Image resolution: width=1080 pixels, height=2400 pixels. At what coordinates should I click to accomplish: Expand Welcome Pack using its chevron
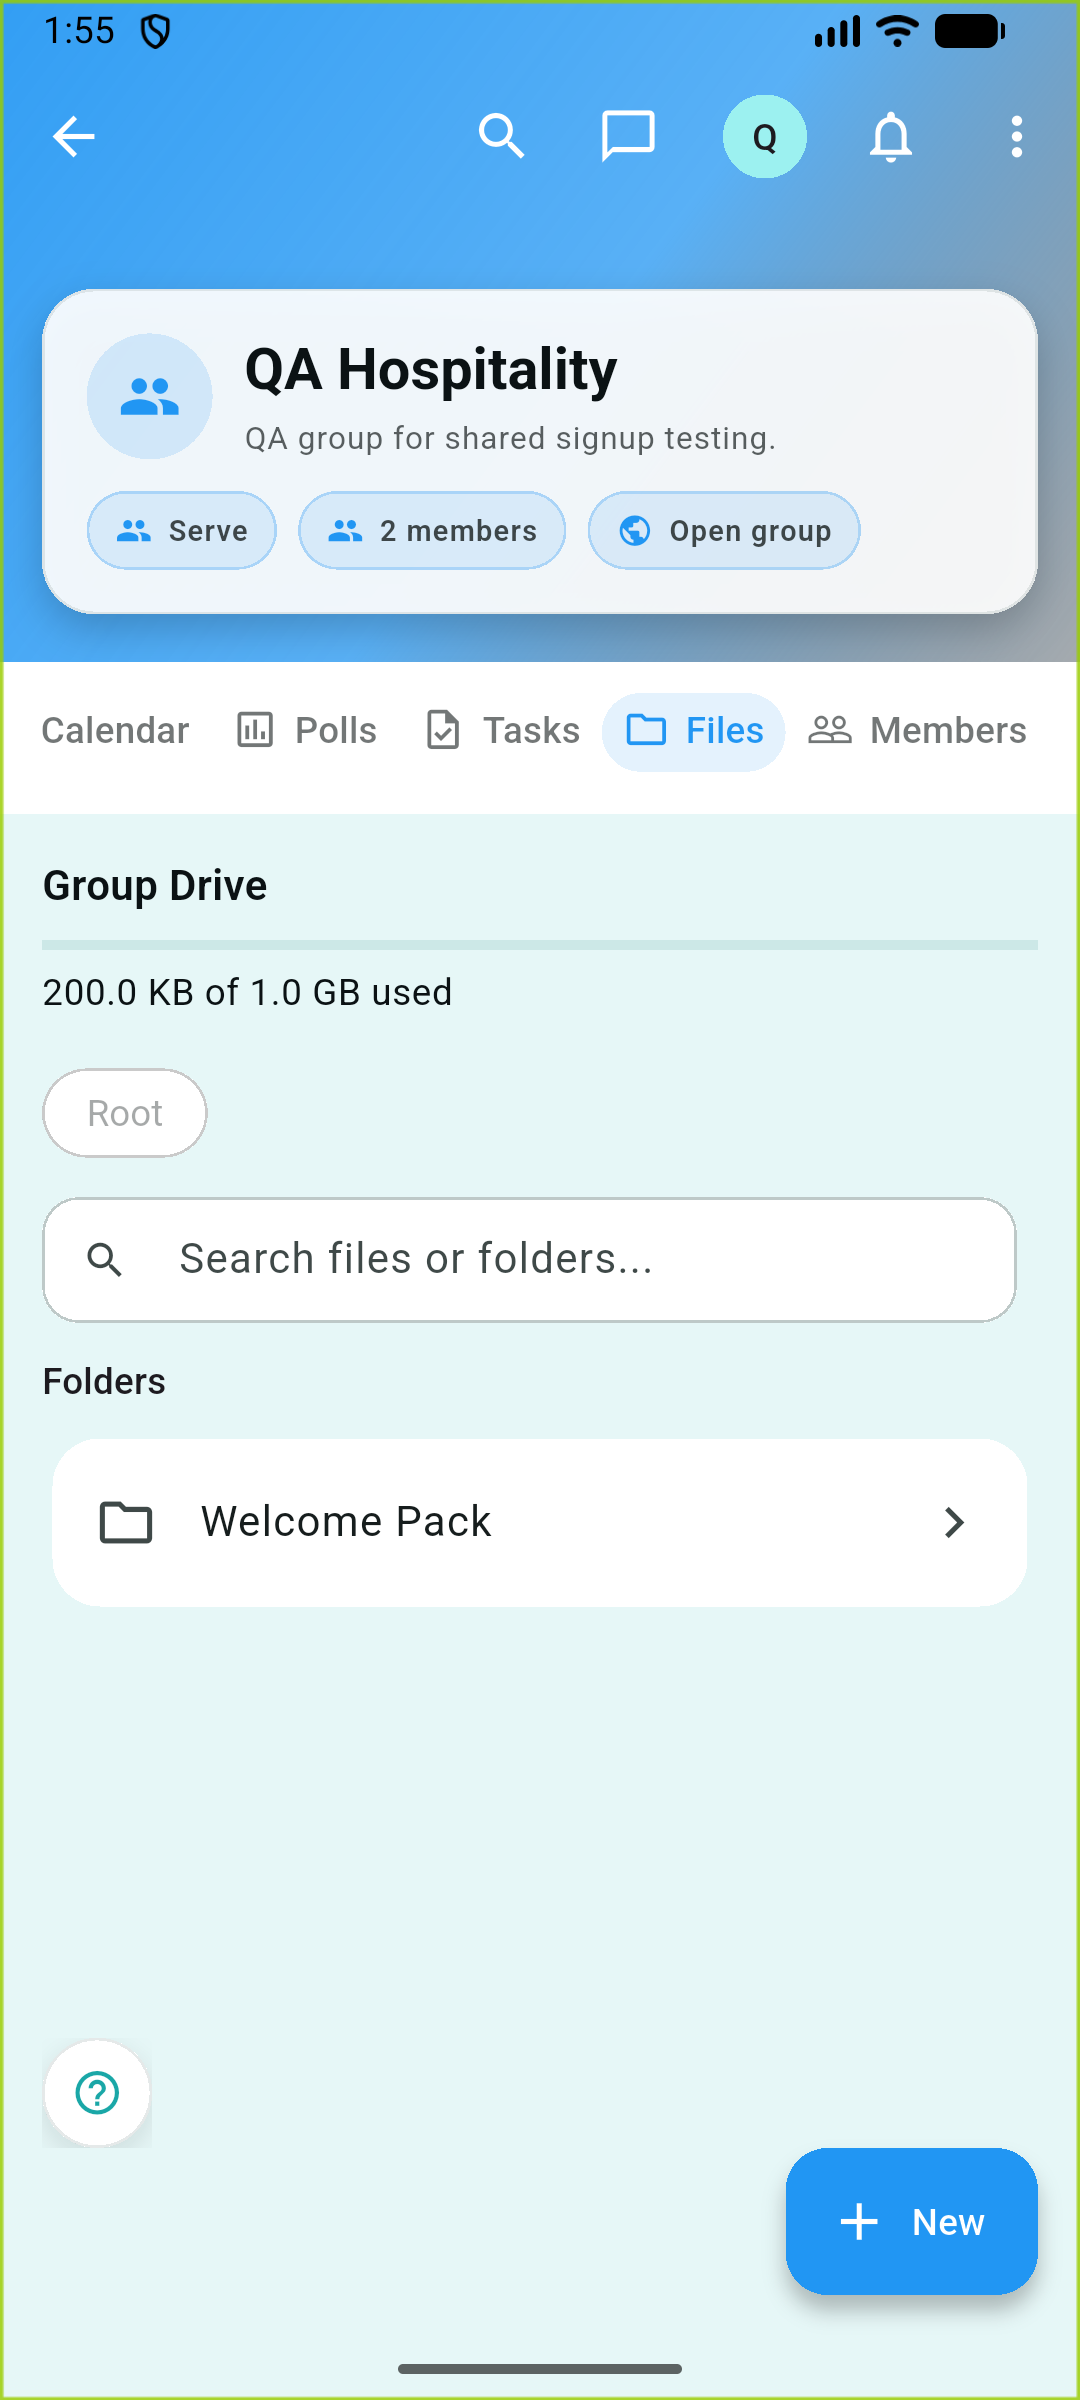point(954,1523)
